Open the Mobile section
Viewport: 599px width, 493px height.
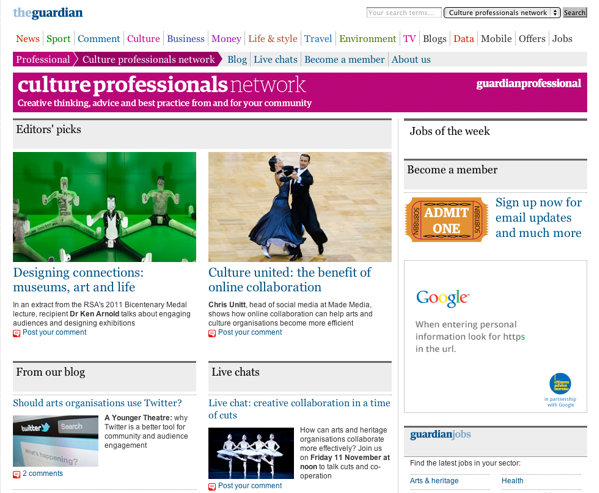[x=496, y=39]
